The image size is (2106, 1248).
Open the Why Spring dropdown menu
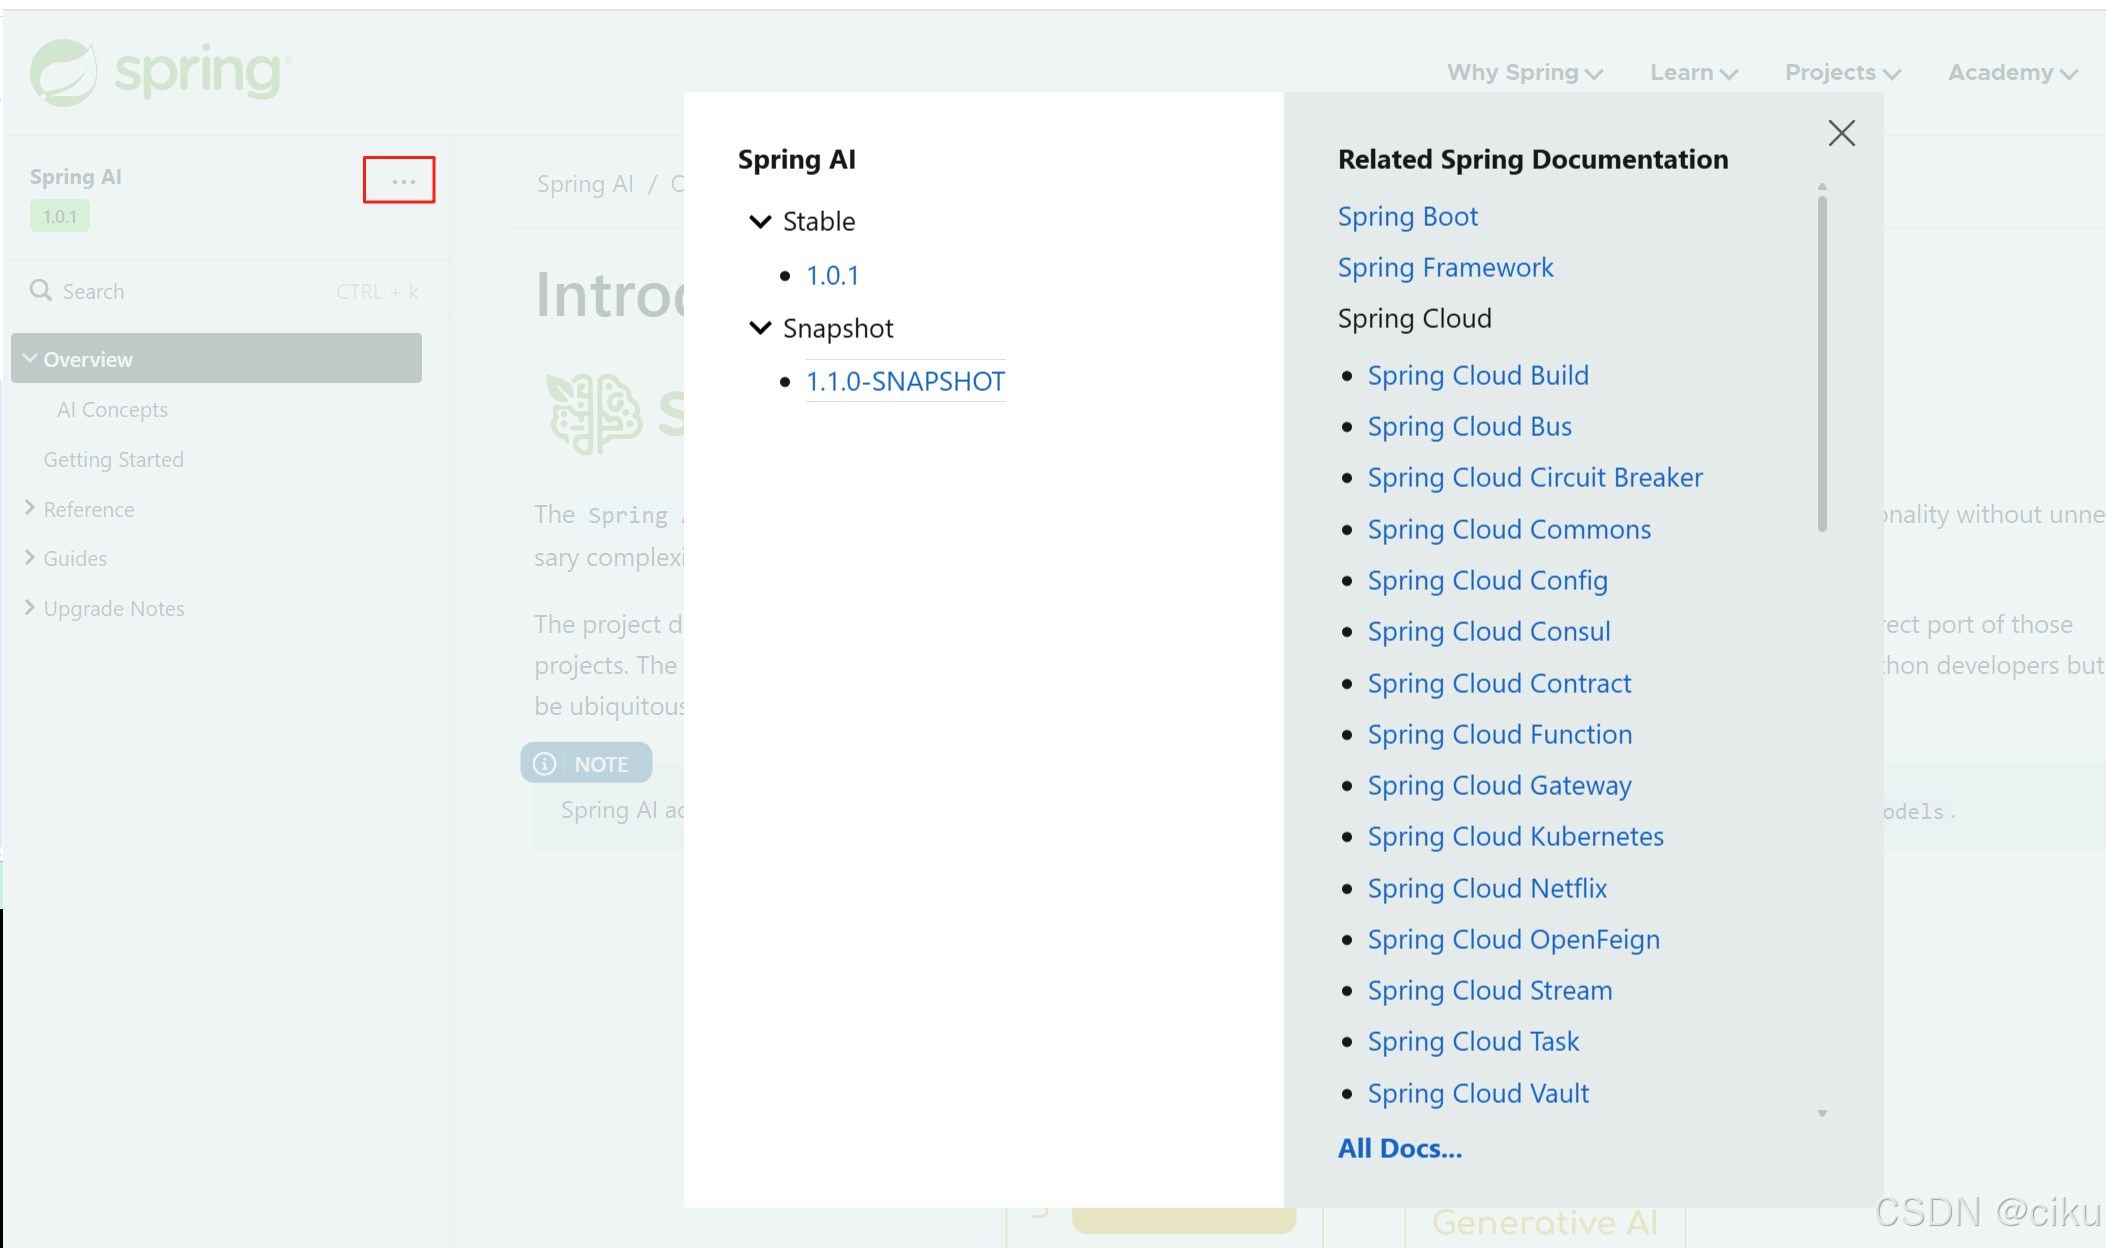click(x=1524, y=72)
